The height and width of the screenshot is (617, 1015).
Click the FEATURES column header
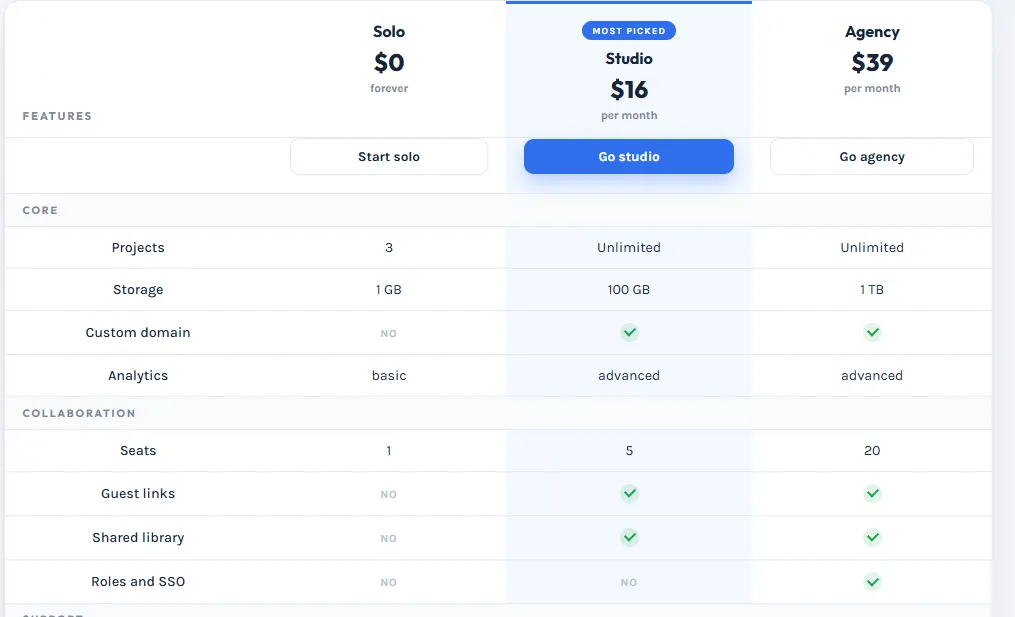click(x=57, y=116)
